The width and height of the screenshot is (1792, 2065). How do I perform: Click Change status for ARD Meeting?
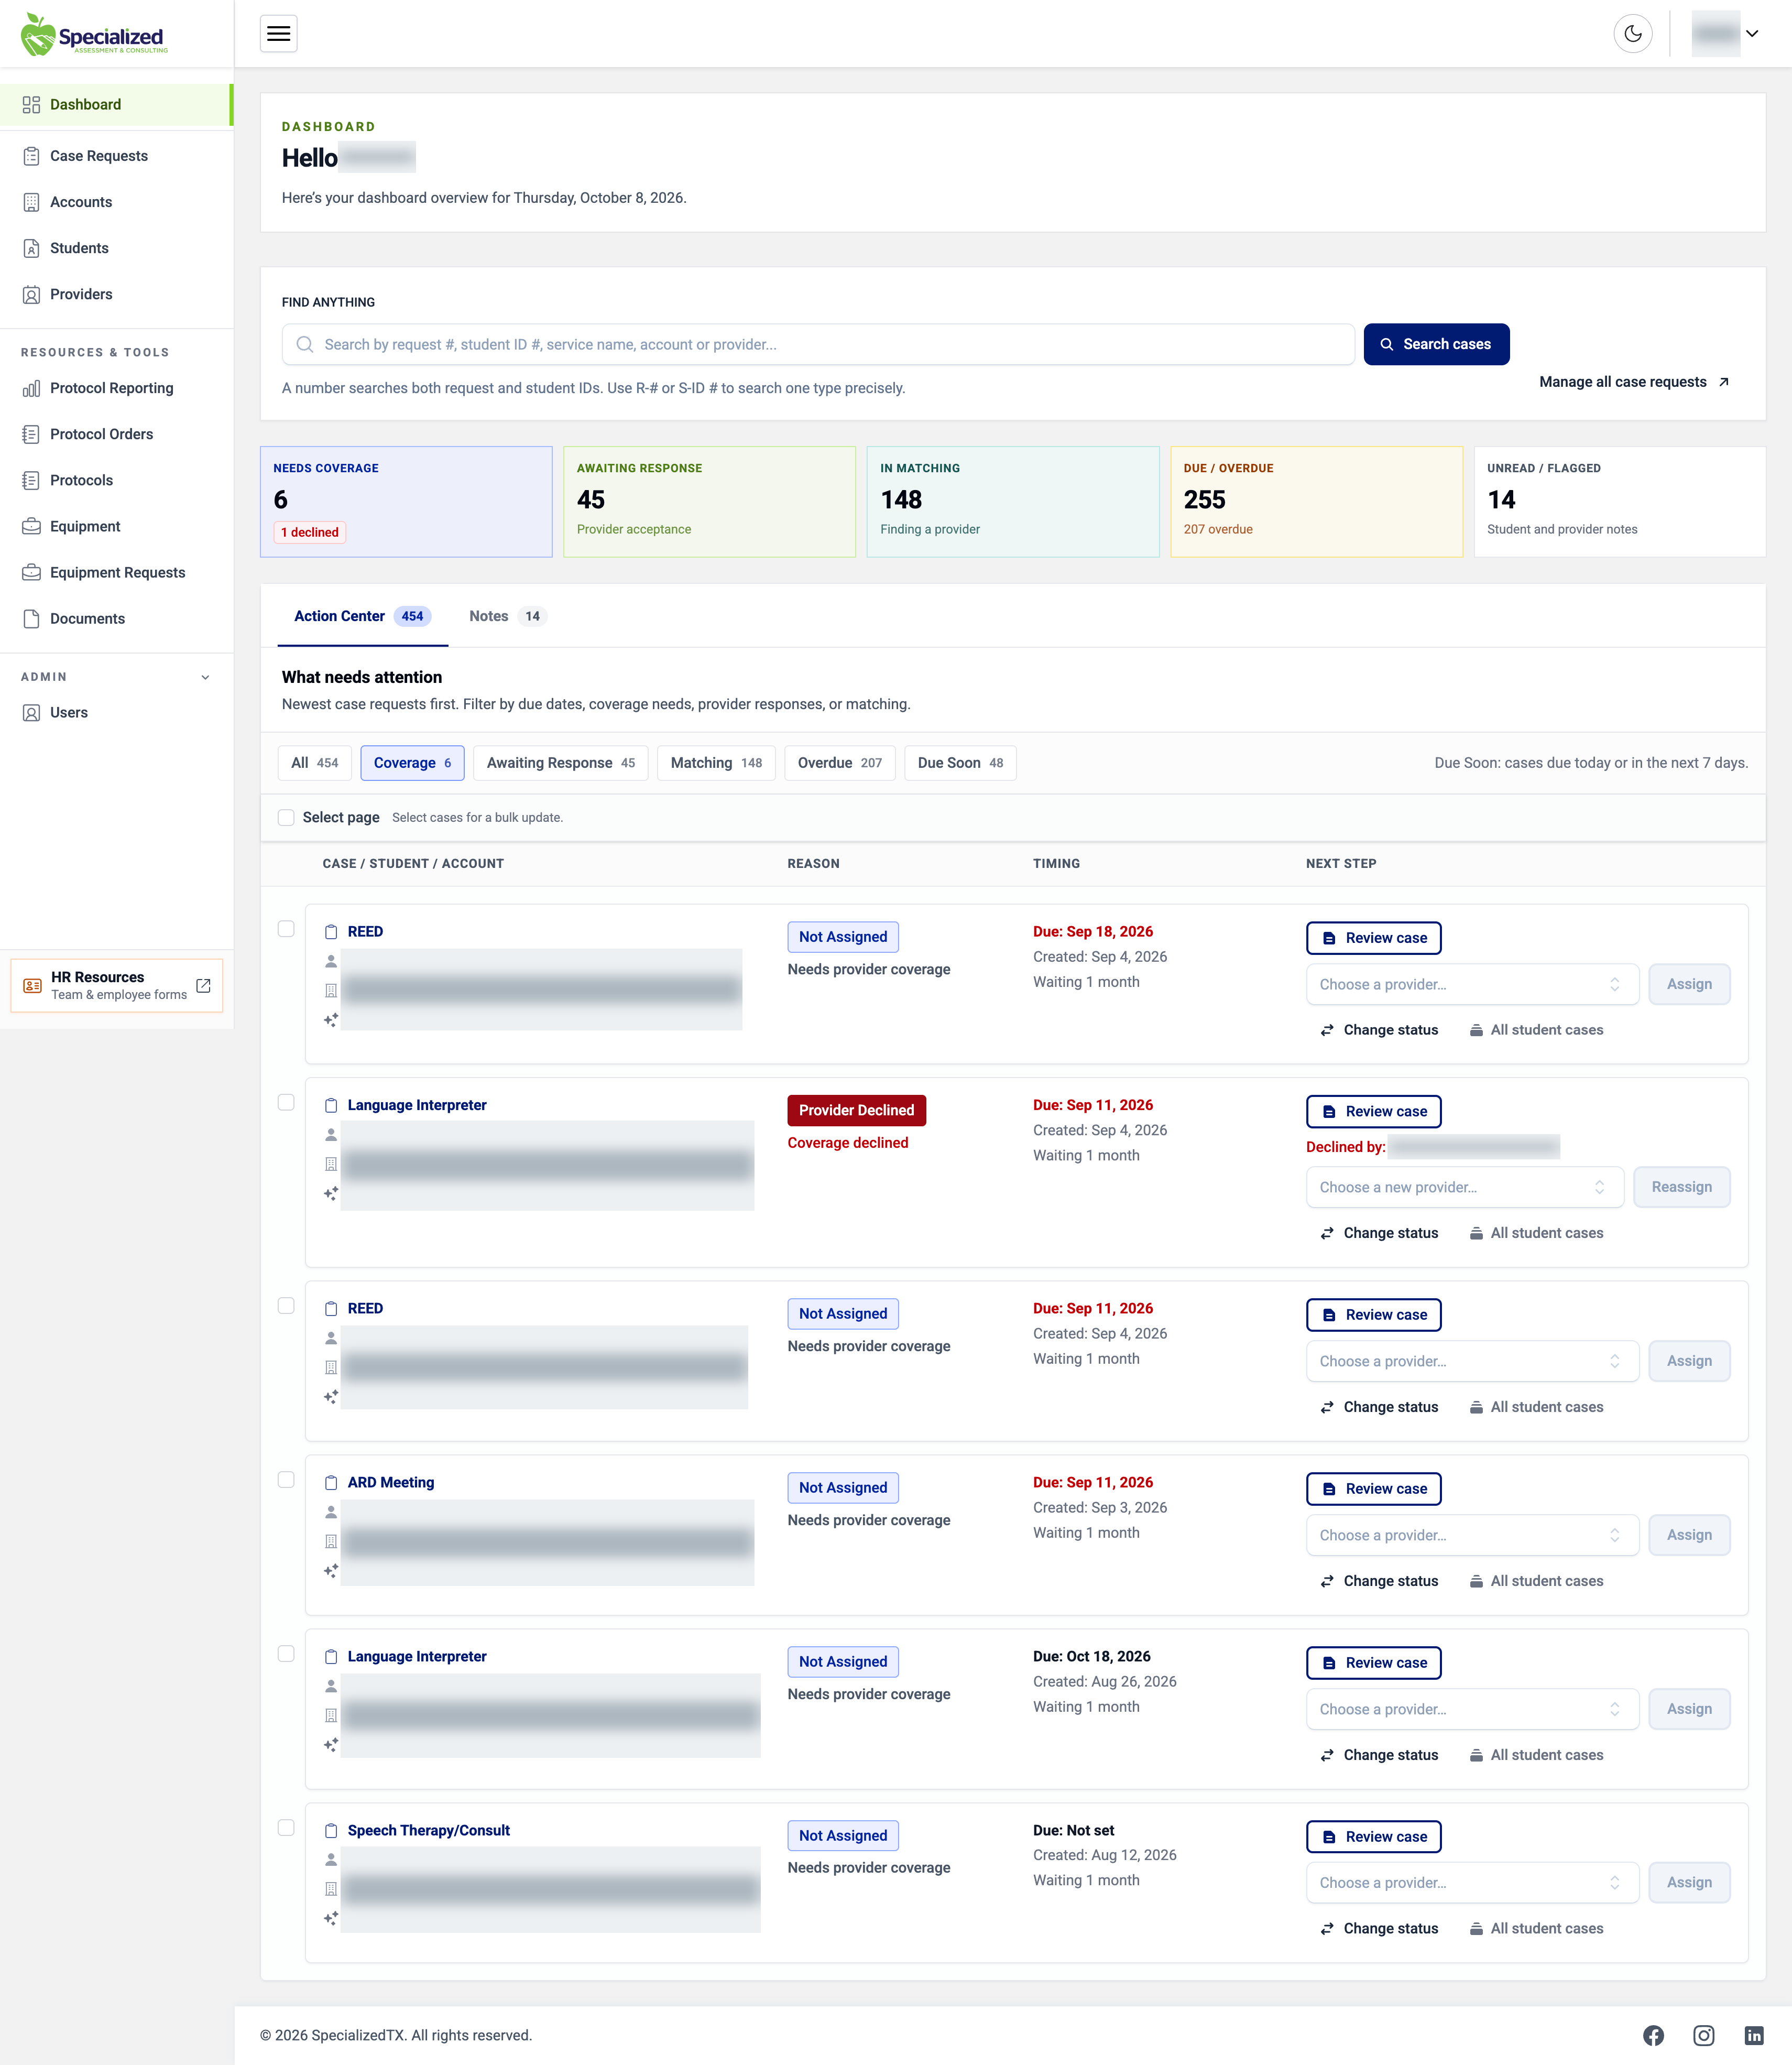tap(1379, 1581)
